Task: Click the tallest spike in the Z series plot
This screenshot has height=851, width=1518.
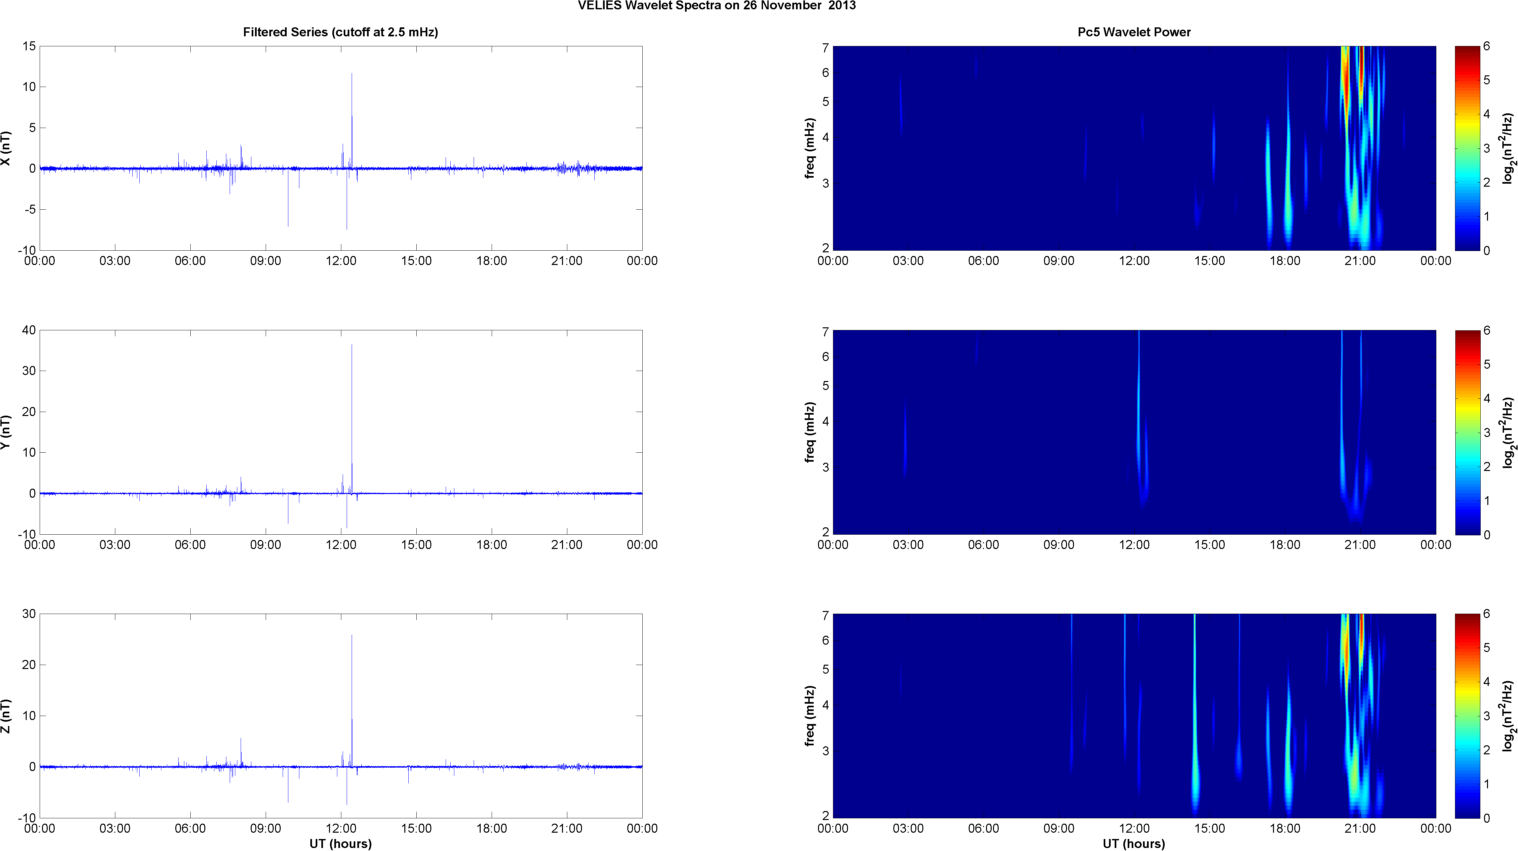Action: (x=352, y=700)
